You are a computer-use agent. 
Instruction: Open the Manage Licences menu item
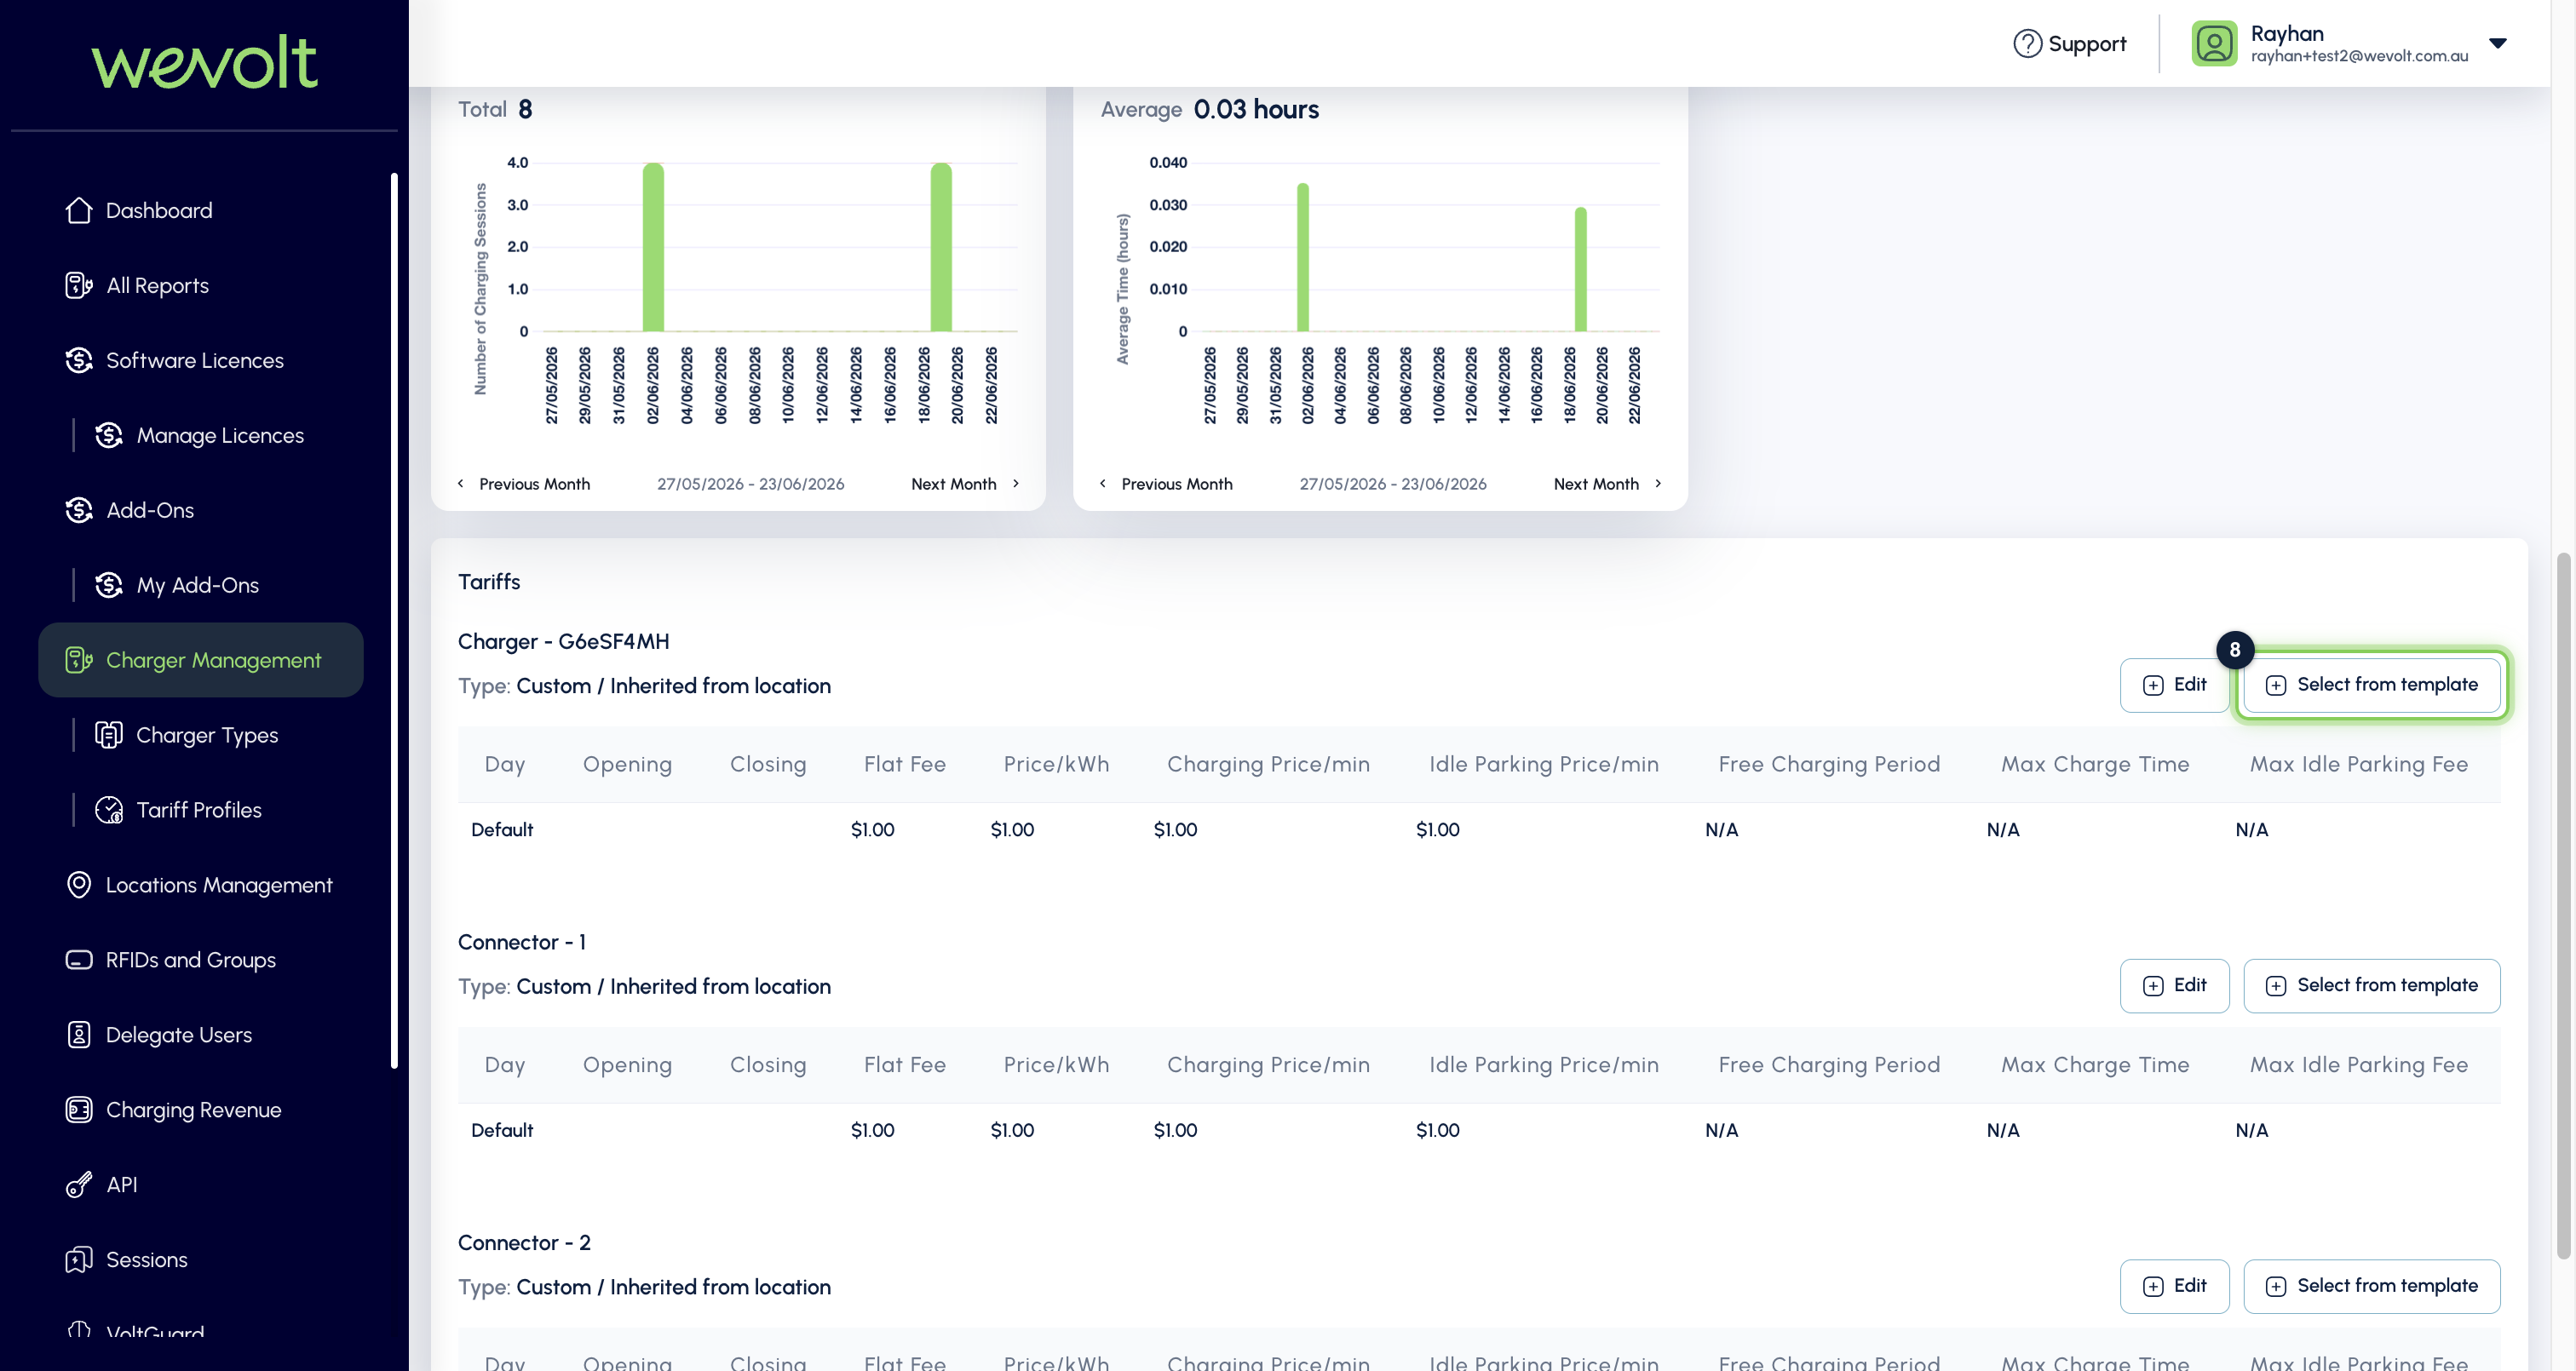[x=220, y=435]
